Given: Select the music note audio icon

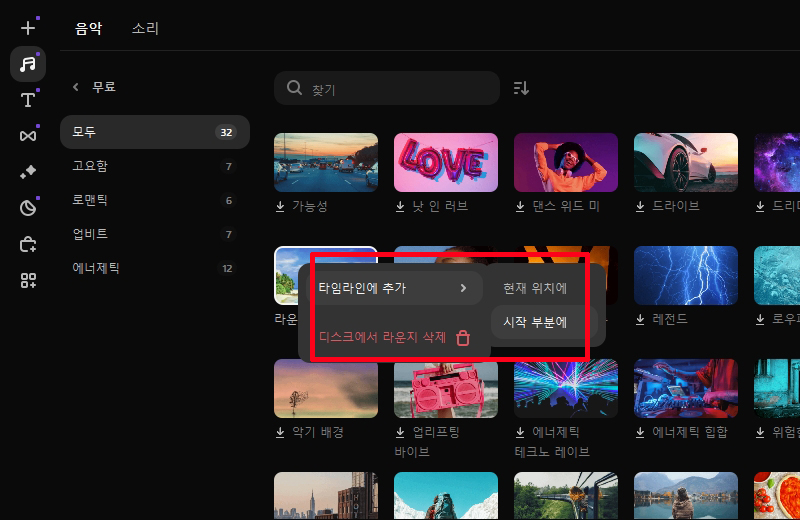Looking at the screenshot, I should tap(28, 64).
